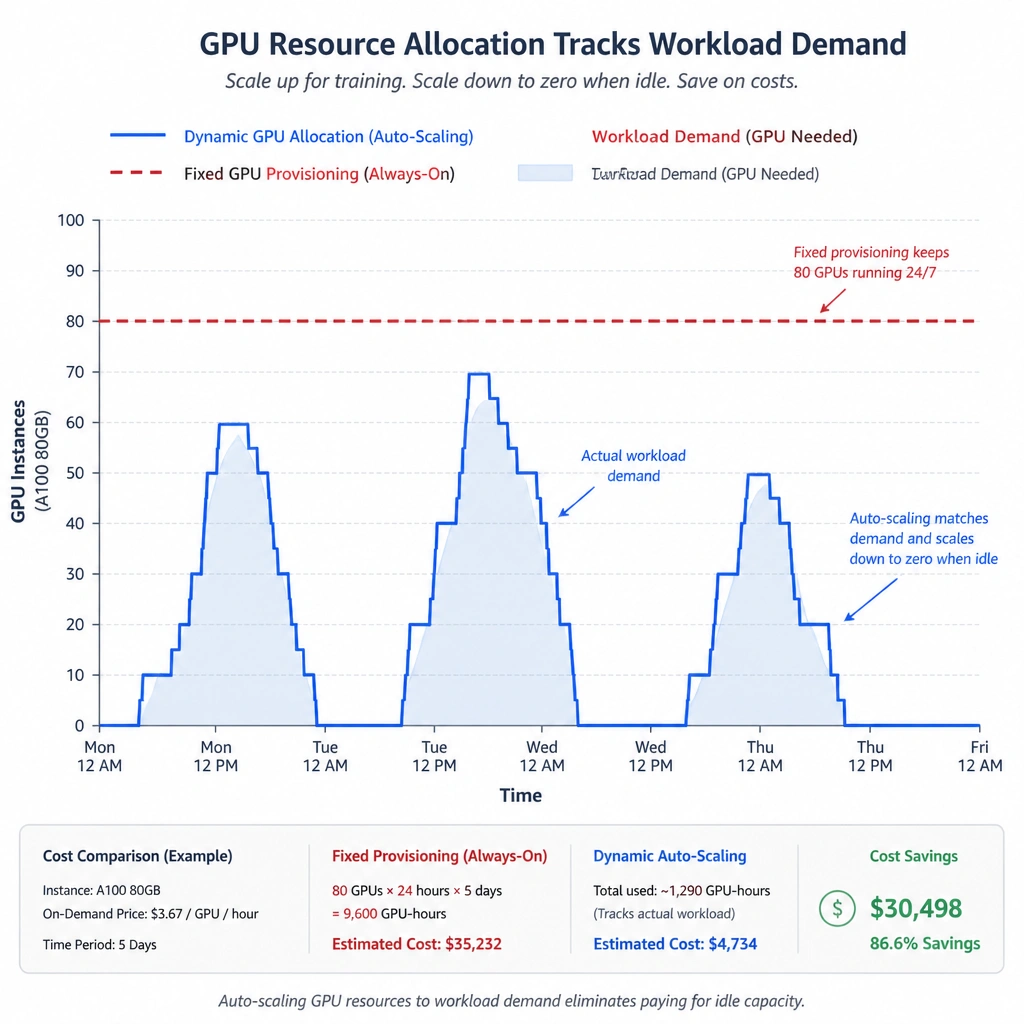Click the red 'Workload Demand (GPU Needed)' legend text

[724, 136]
